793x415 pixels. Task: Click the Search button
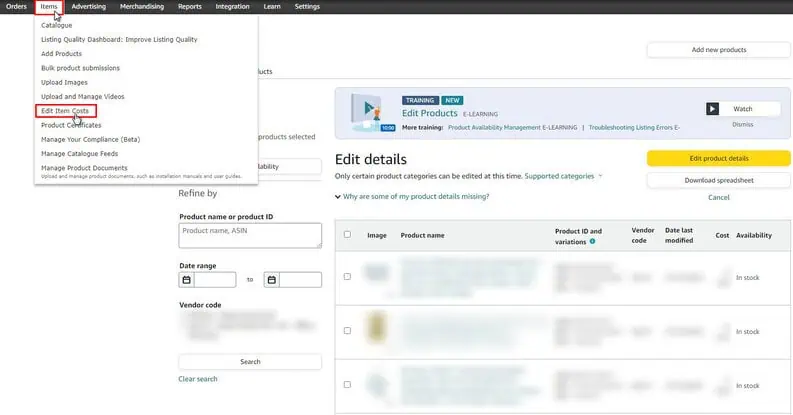click(x=250, y=362)
